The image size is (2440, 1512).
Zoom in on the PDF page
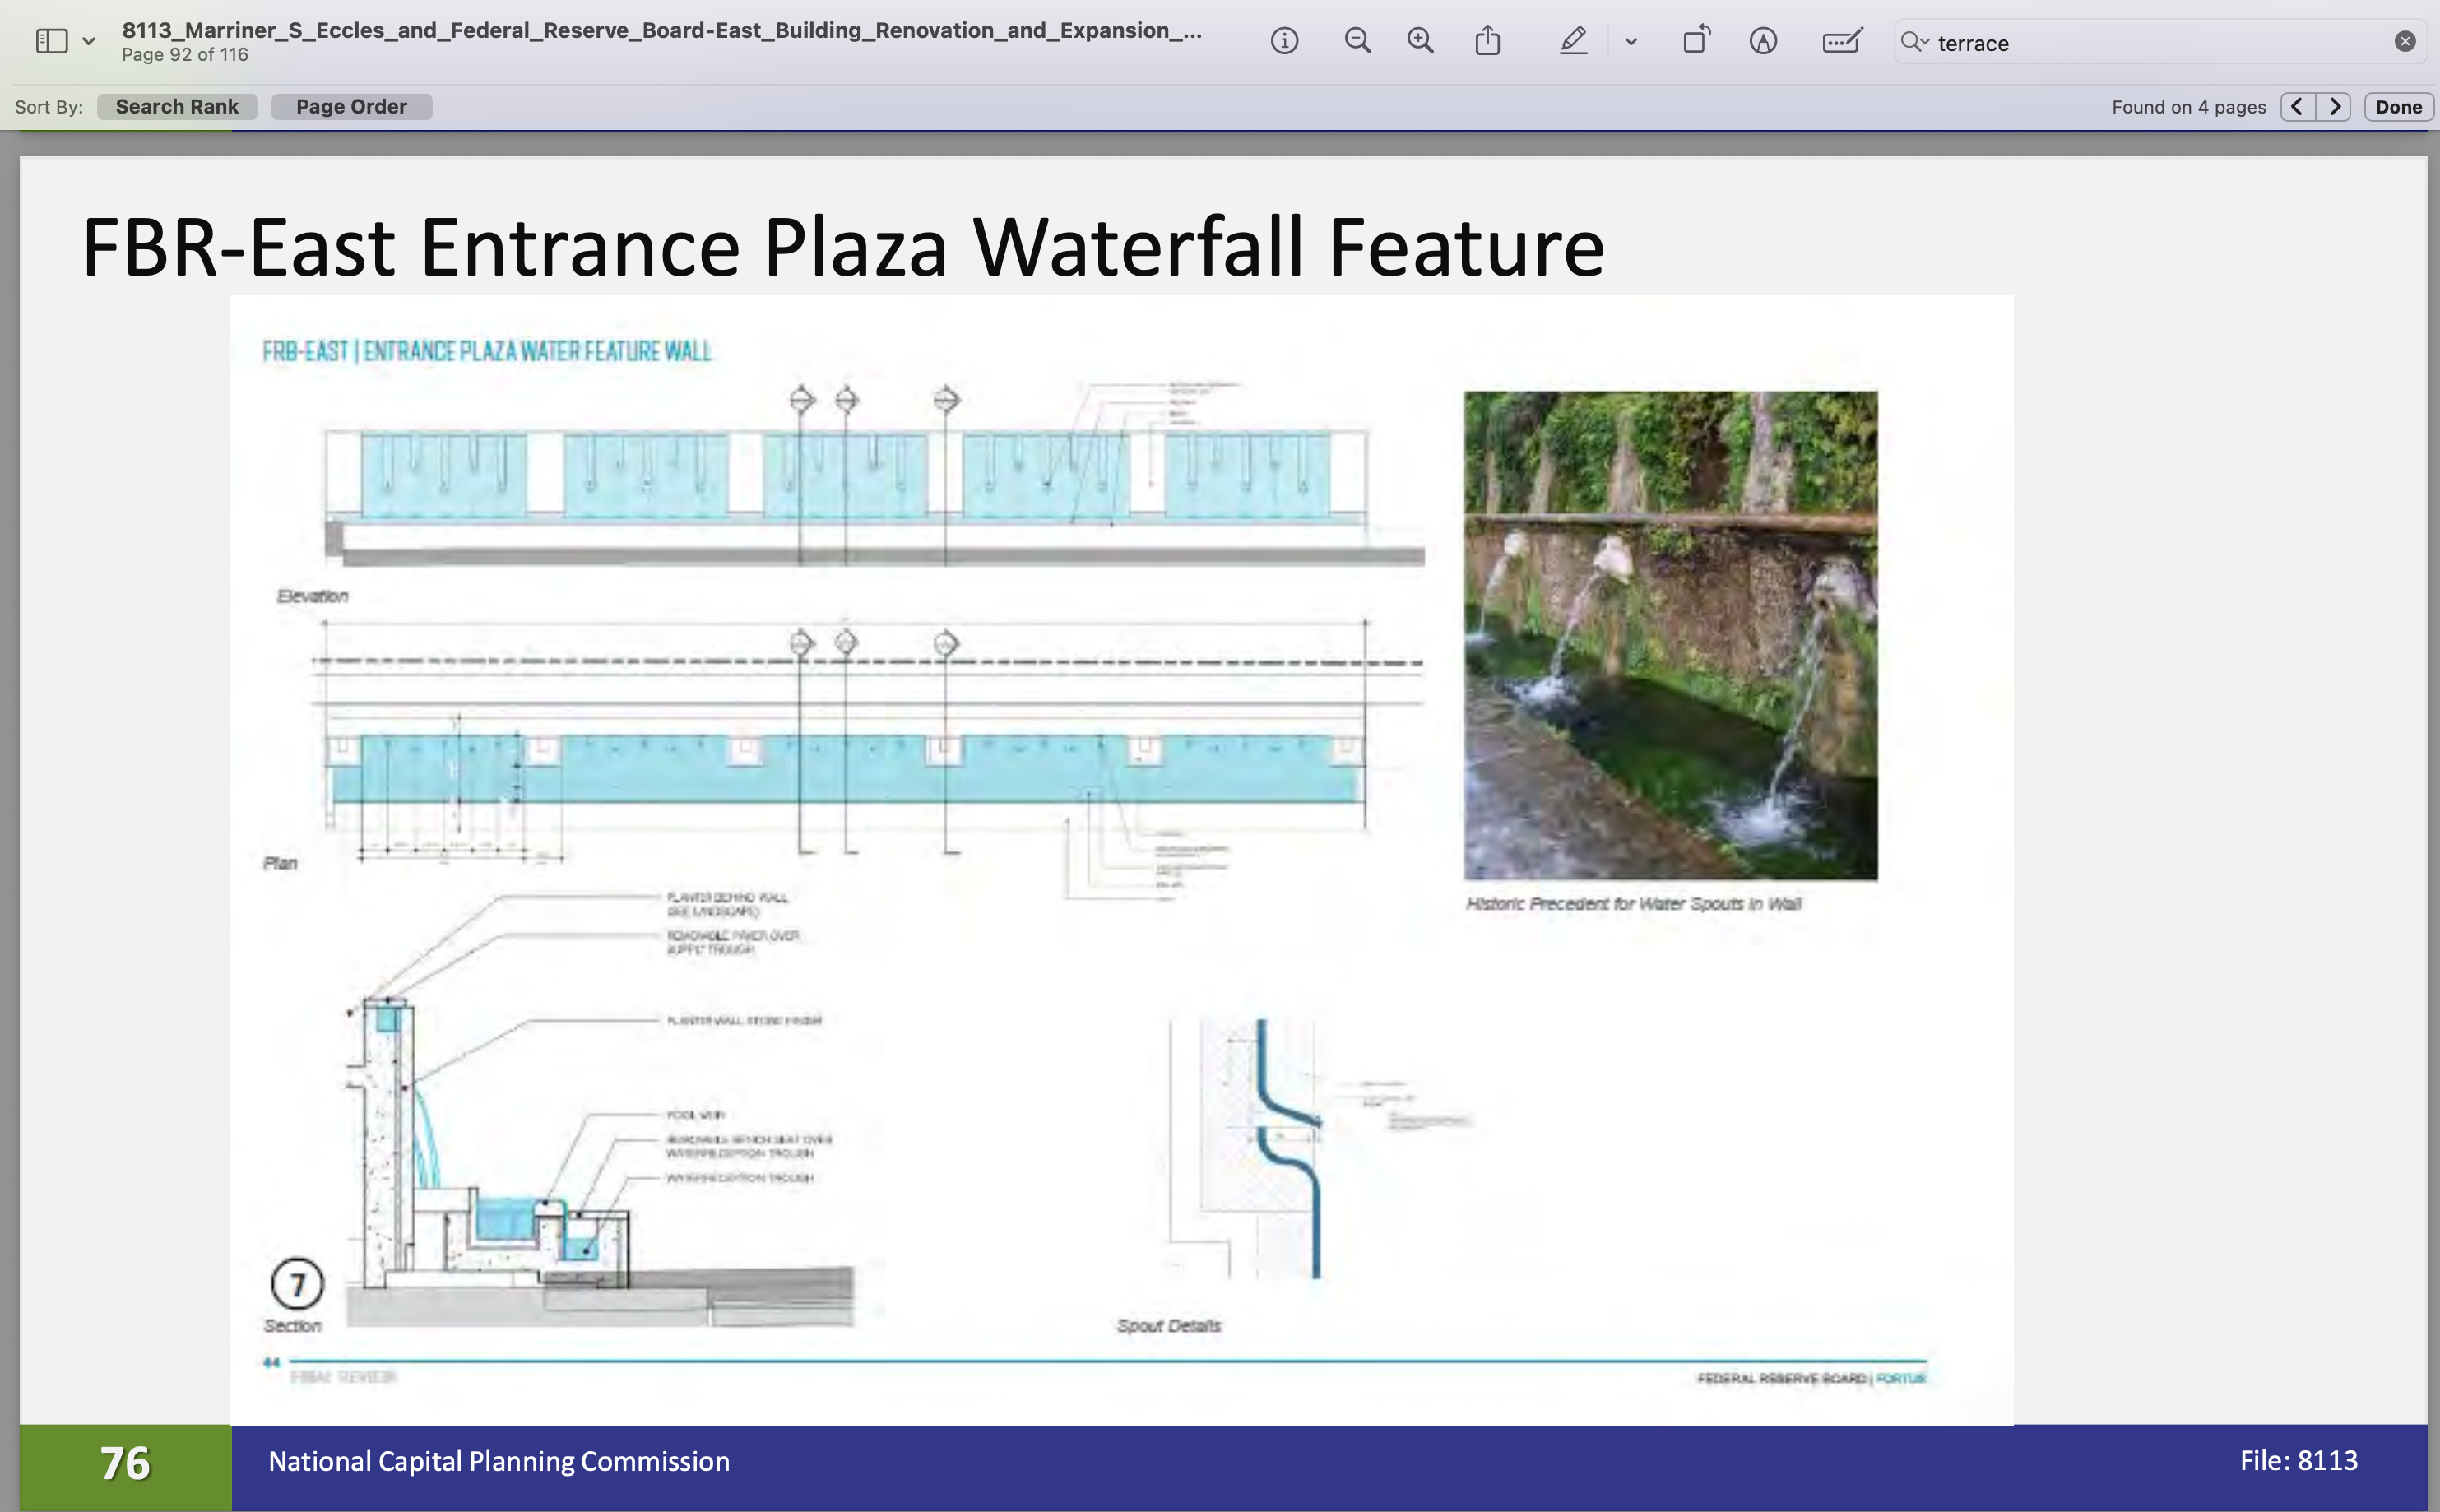tap(1420, 41)
